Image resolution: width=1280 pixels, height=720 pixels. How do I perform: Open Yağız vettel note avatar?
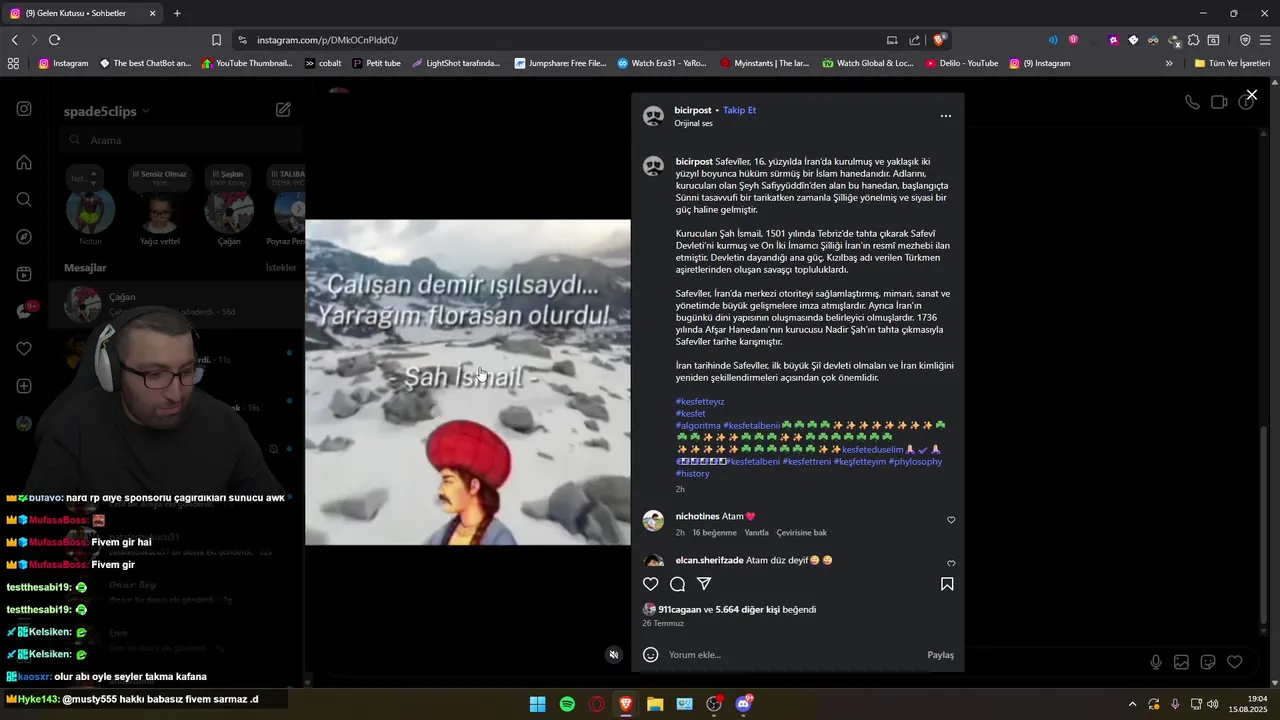[x=160, y=211]
